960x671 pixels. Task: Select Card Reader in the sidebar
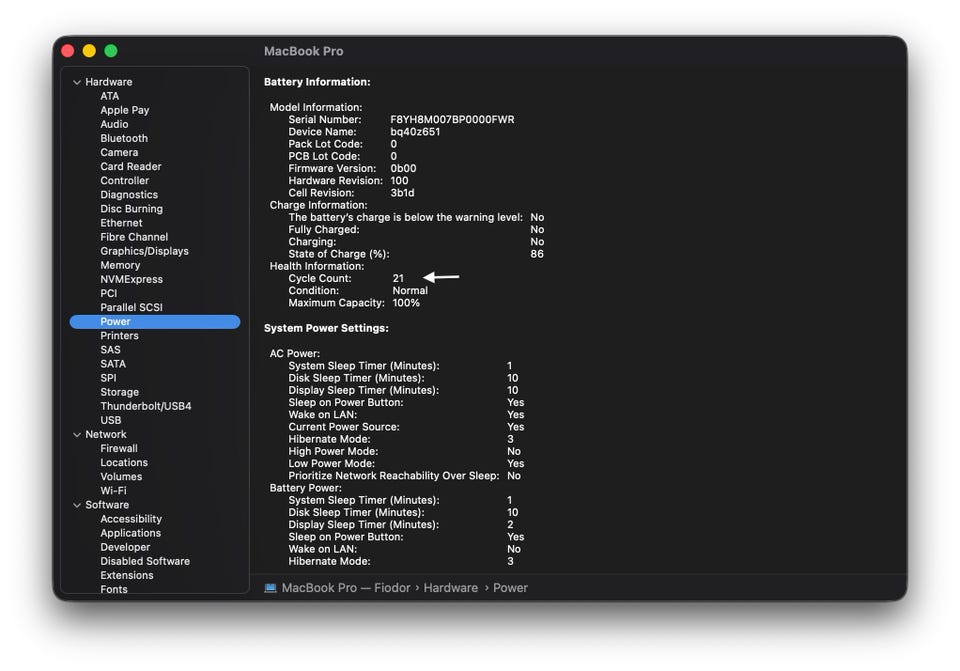pos(131,167)
